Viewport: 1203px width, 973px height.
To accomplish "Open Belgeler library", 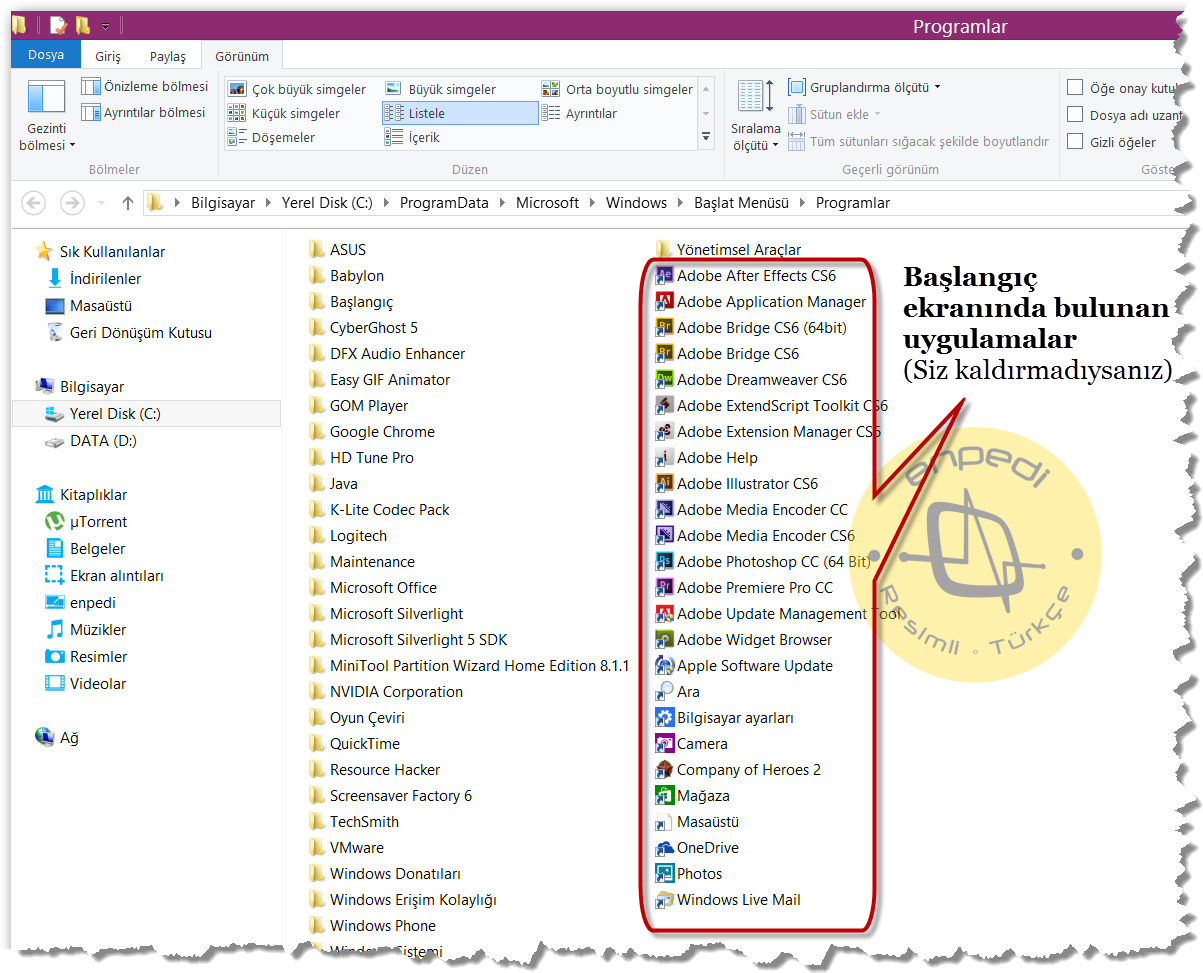I will [x=86, y=549].
